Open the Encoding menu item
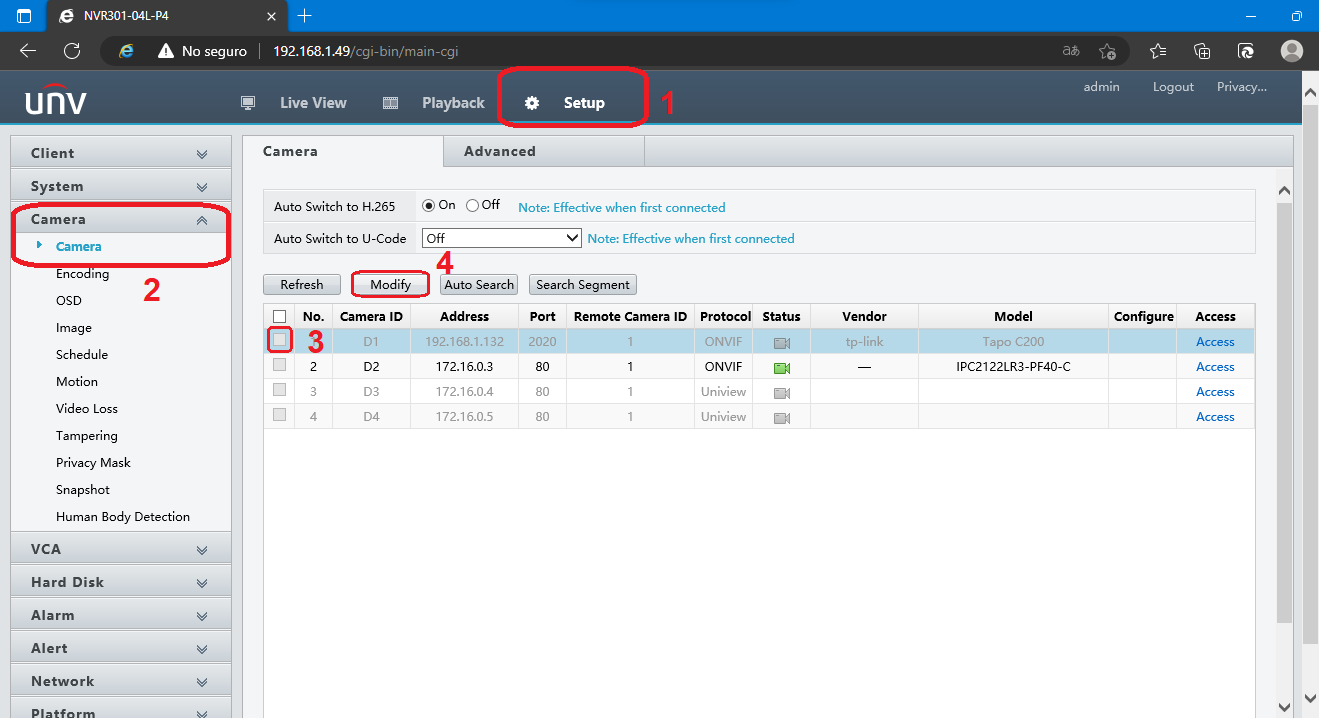Viewport: 1319px width, 718px height. pyautogui.click(x=82, y=274)
